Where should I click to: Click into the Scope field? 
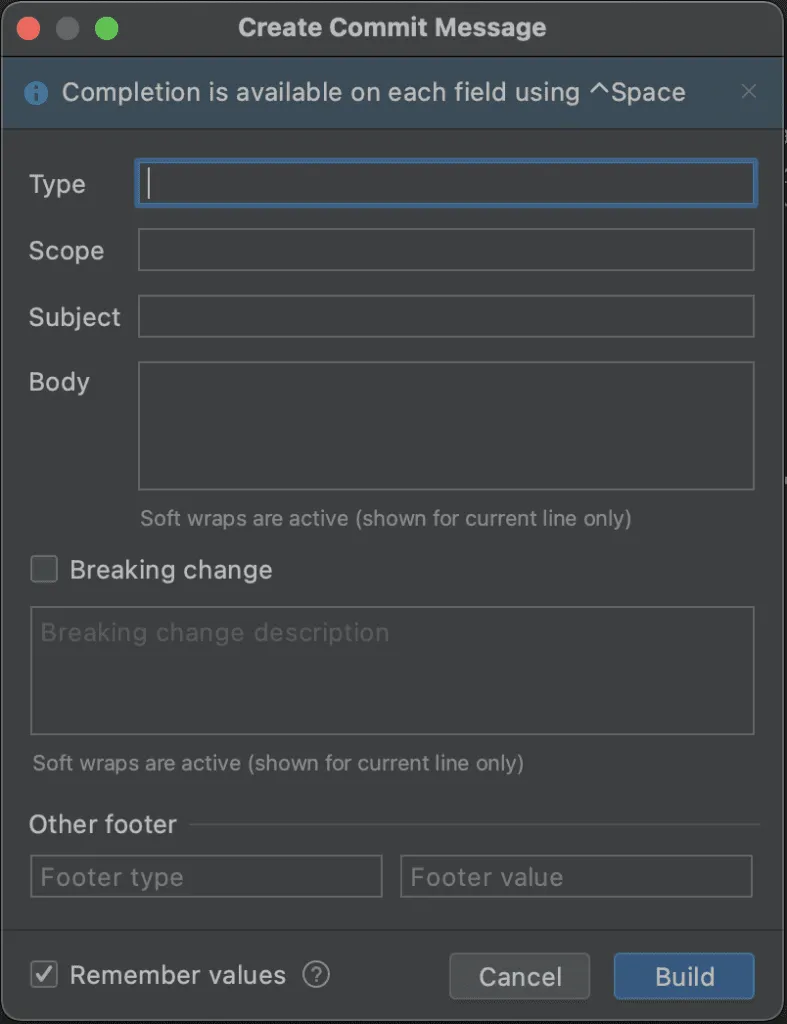[x=445, y=250]
